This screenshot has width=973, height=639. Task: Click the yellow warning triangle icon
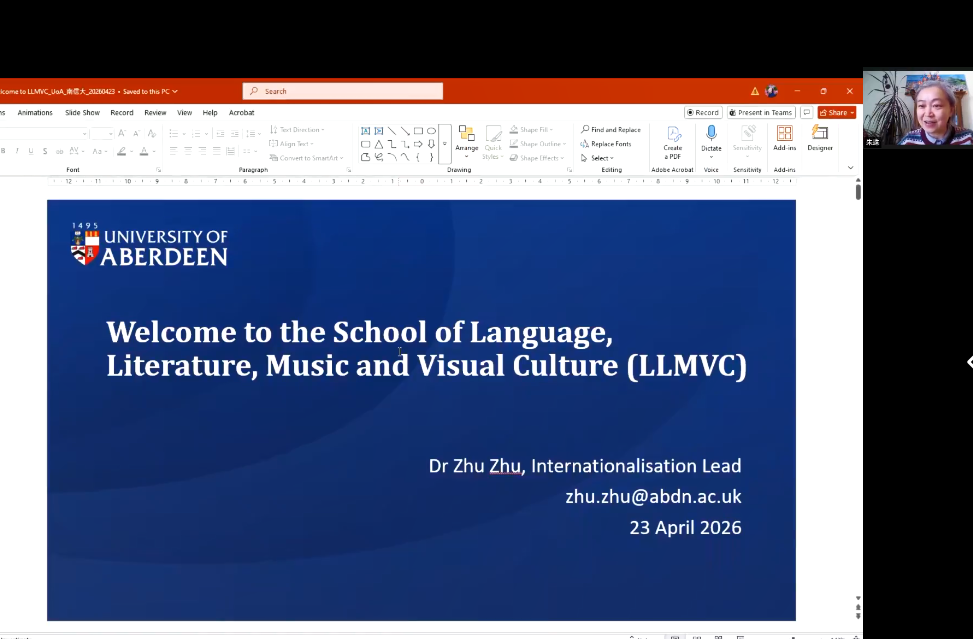(x=755, y=91)
